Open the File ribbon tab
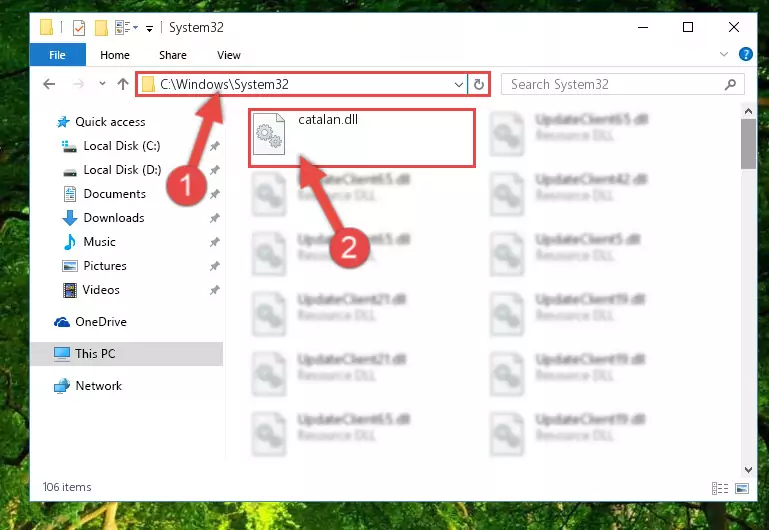The width and height of the screenshot is (769, 530). [x=57, y=55]
